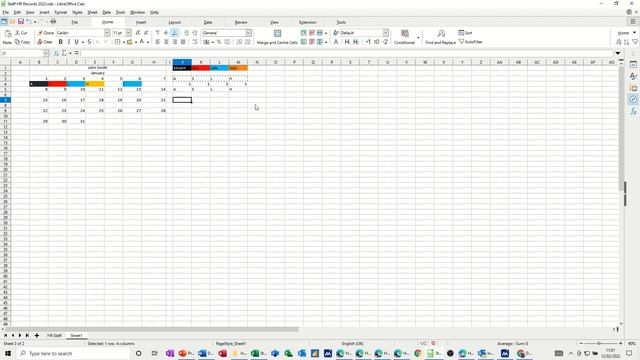The height and width of the screenshot is (360, 640).
Task: Switch to the Insert ribbon tab
Action: point(141,22)
